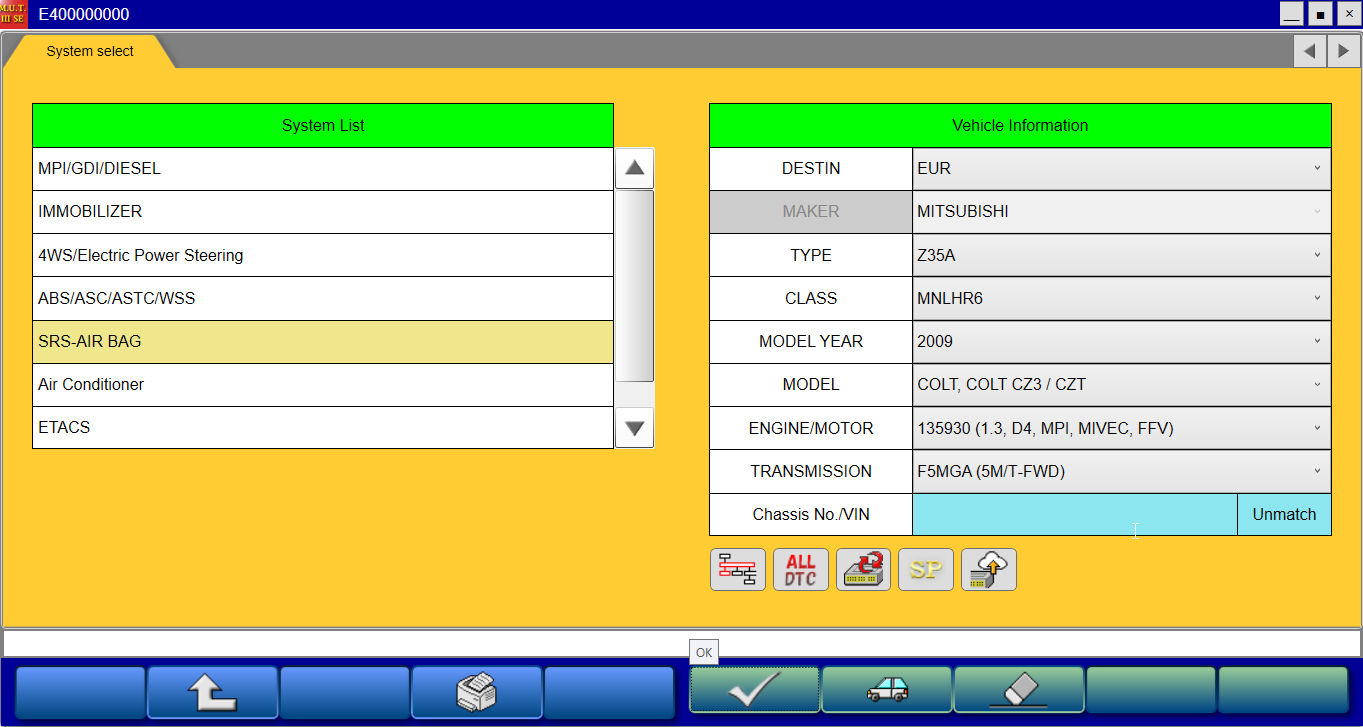The height and width of the screenshot is (727, 1363).
Task: Open the ECU reprogramming icon with red arrows
Action: tap(863, 570)
